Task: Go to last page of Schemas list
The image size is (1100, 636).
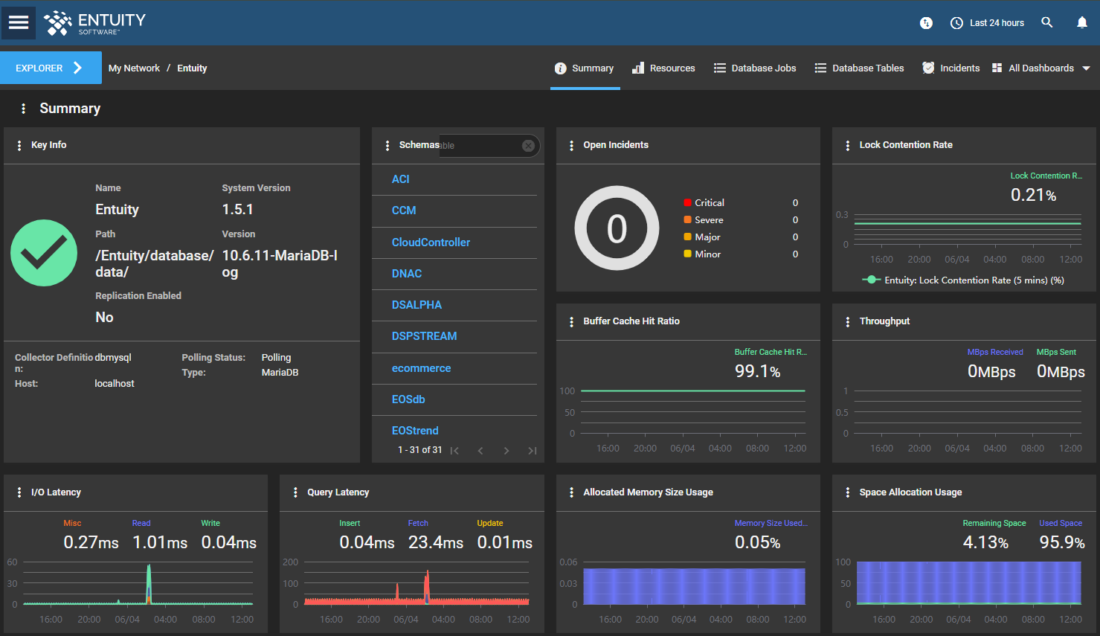Action: click(532, 450)
